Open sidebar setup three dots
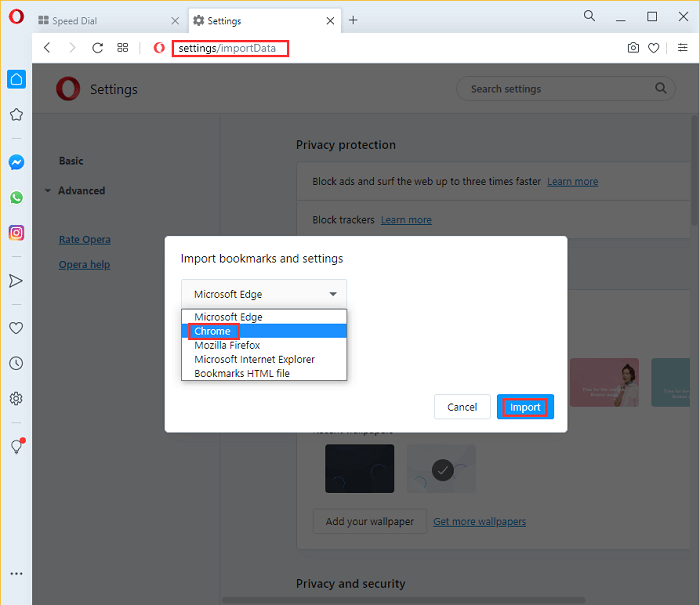700x605 pixels. click(16, 574)
